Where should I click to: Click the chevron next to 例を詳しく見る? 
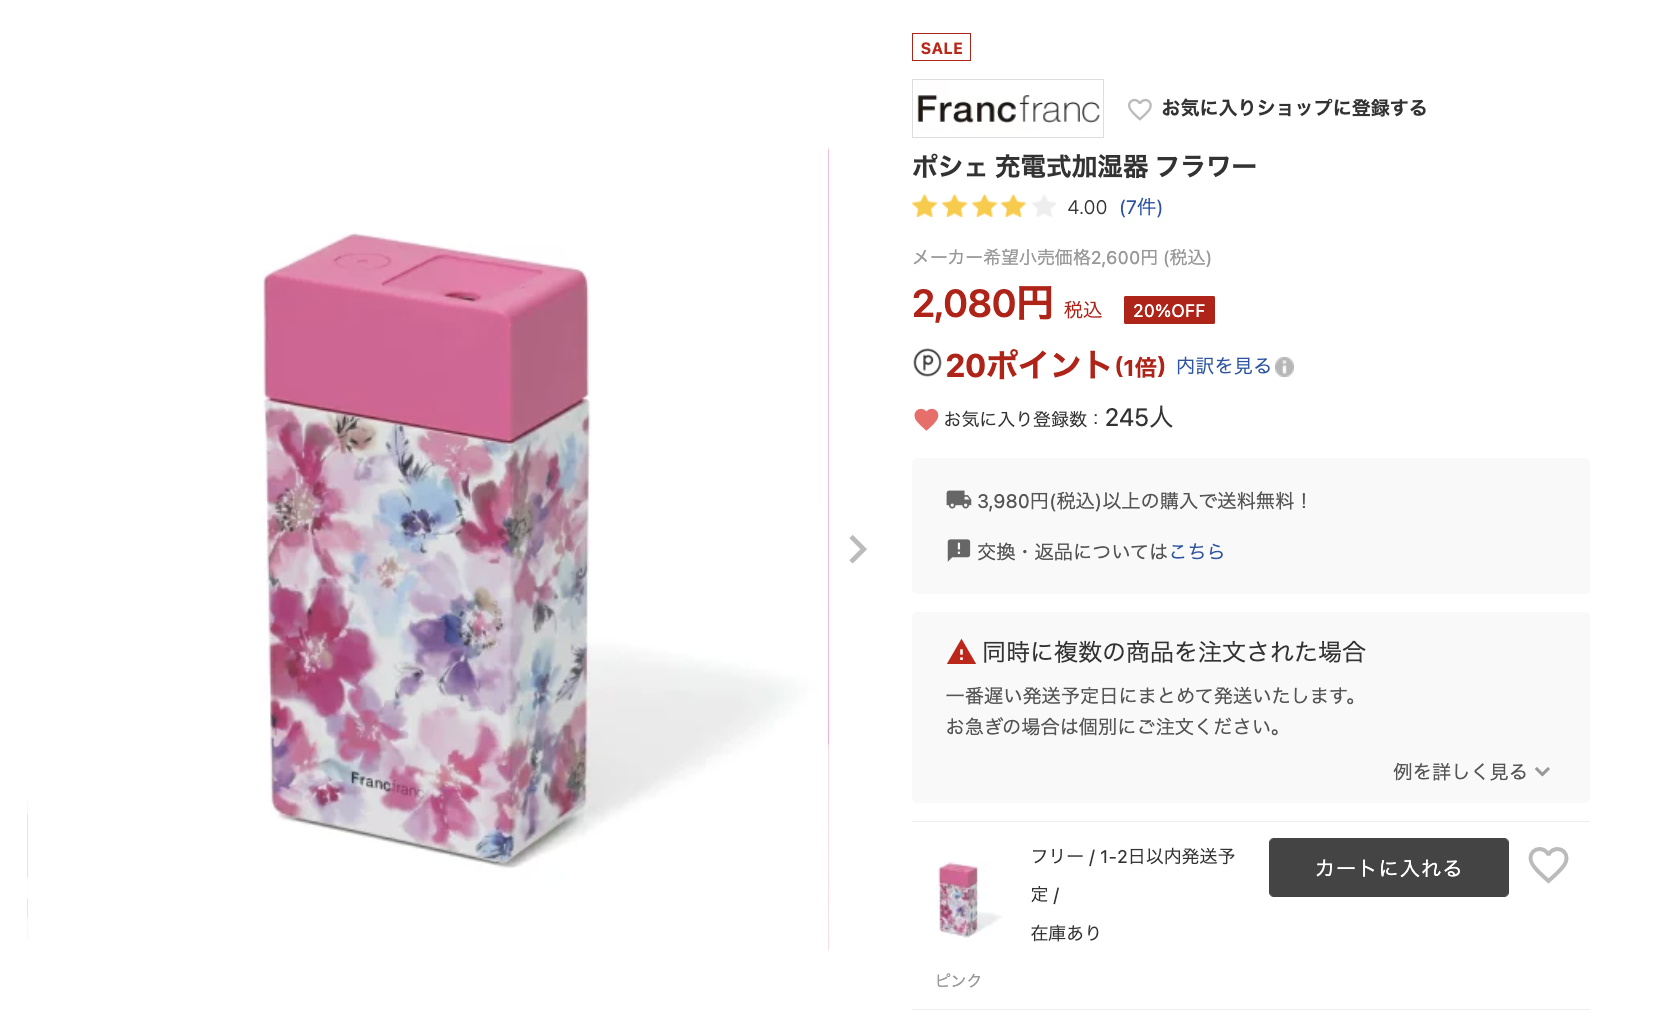pos(1542,772)
